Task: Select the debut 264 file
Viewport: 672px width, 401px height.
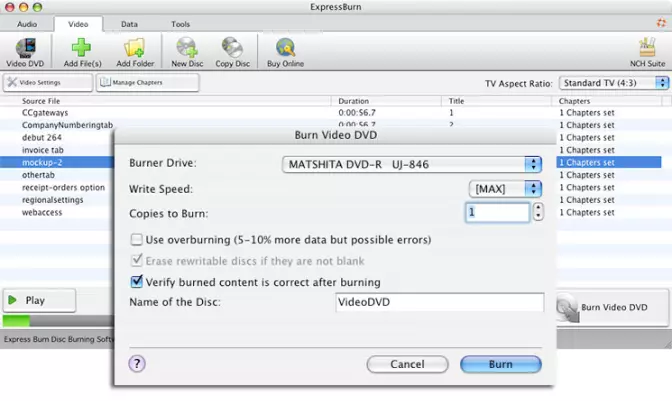Action: click(x=42, y=138)
